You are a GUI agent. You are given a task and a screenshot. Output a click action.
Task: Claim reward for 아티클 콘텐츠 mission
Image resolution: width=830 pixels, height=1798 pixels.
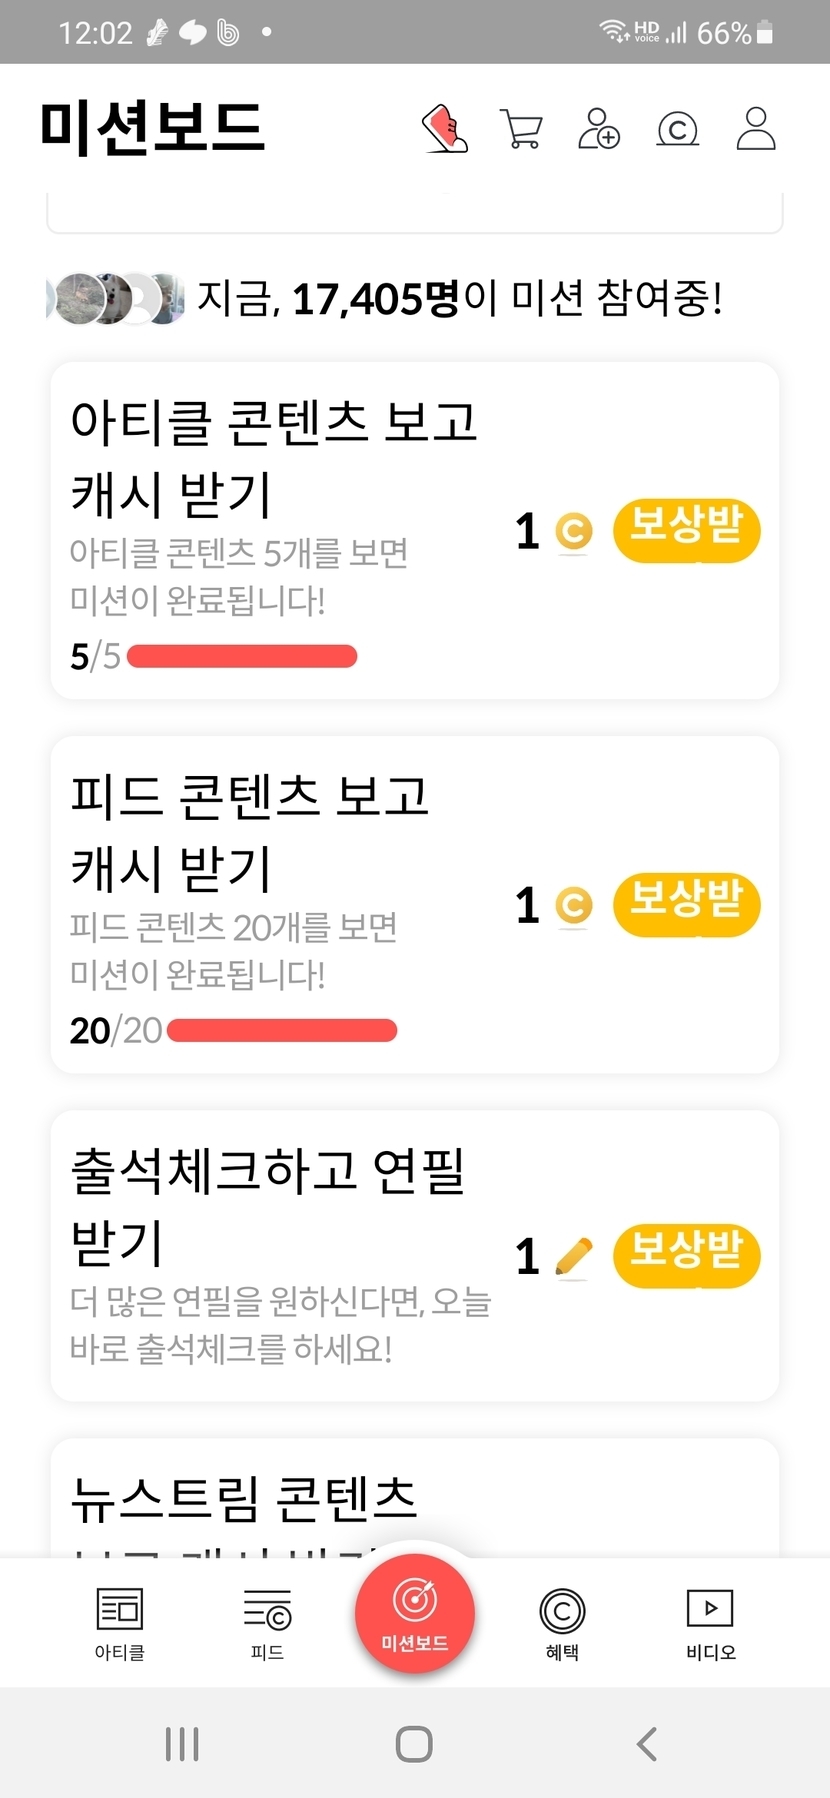click(x=686, y=530)
